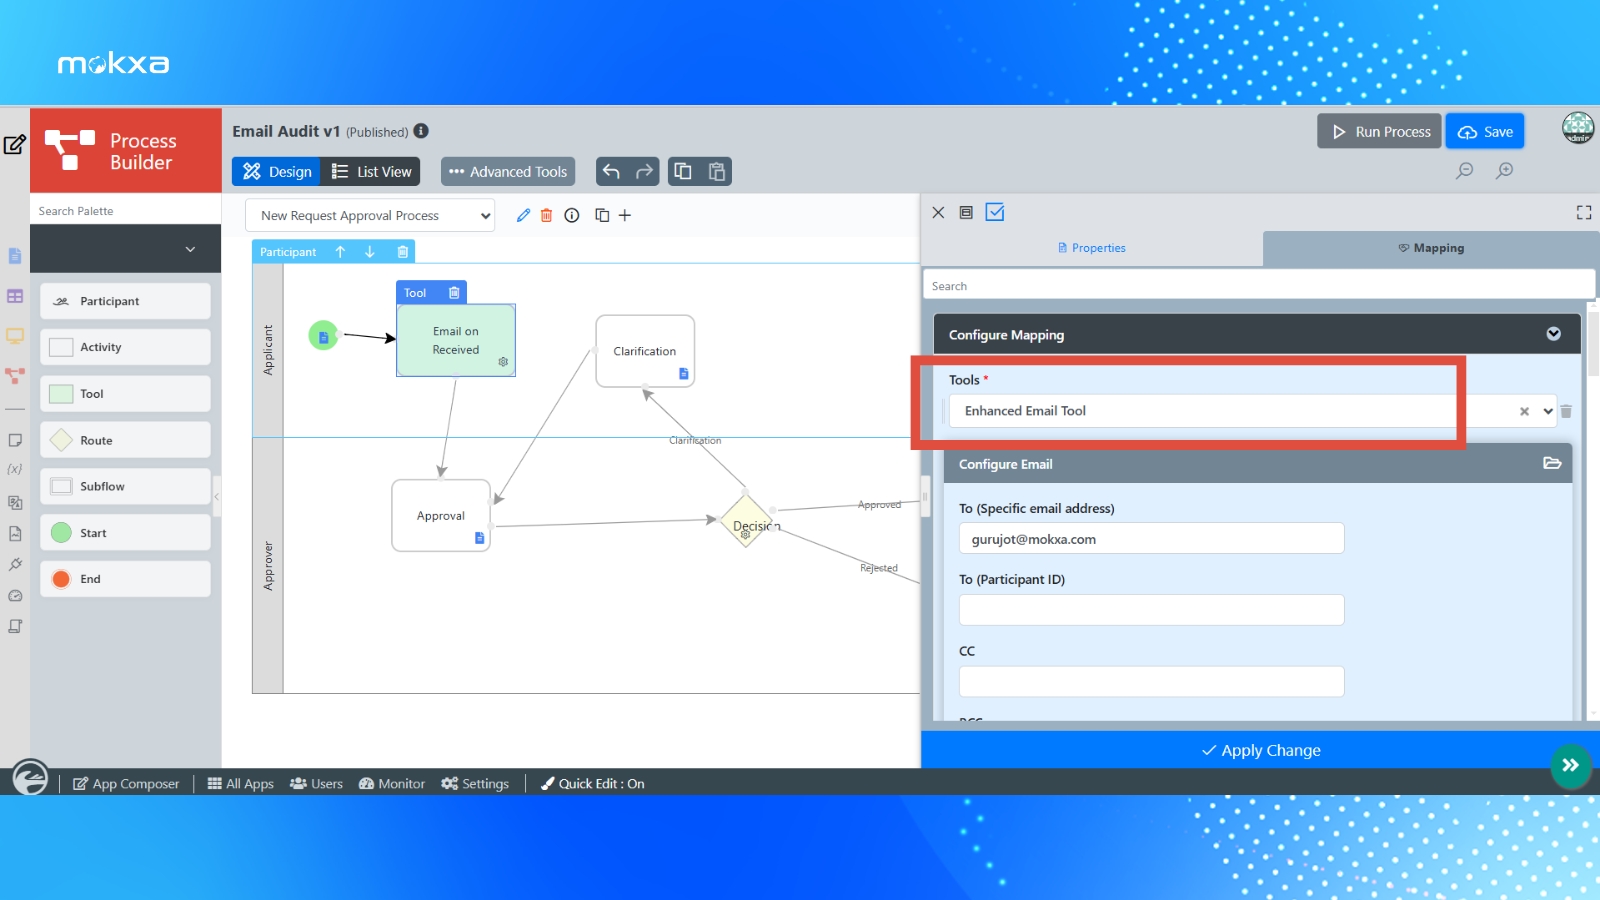The height and width of the screenshot is (900, 1600).
Task: Click the zoom in magnifier icon
Action: point(1504,171)
